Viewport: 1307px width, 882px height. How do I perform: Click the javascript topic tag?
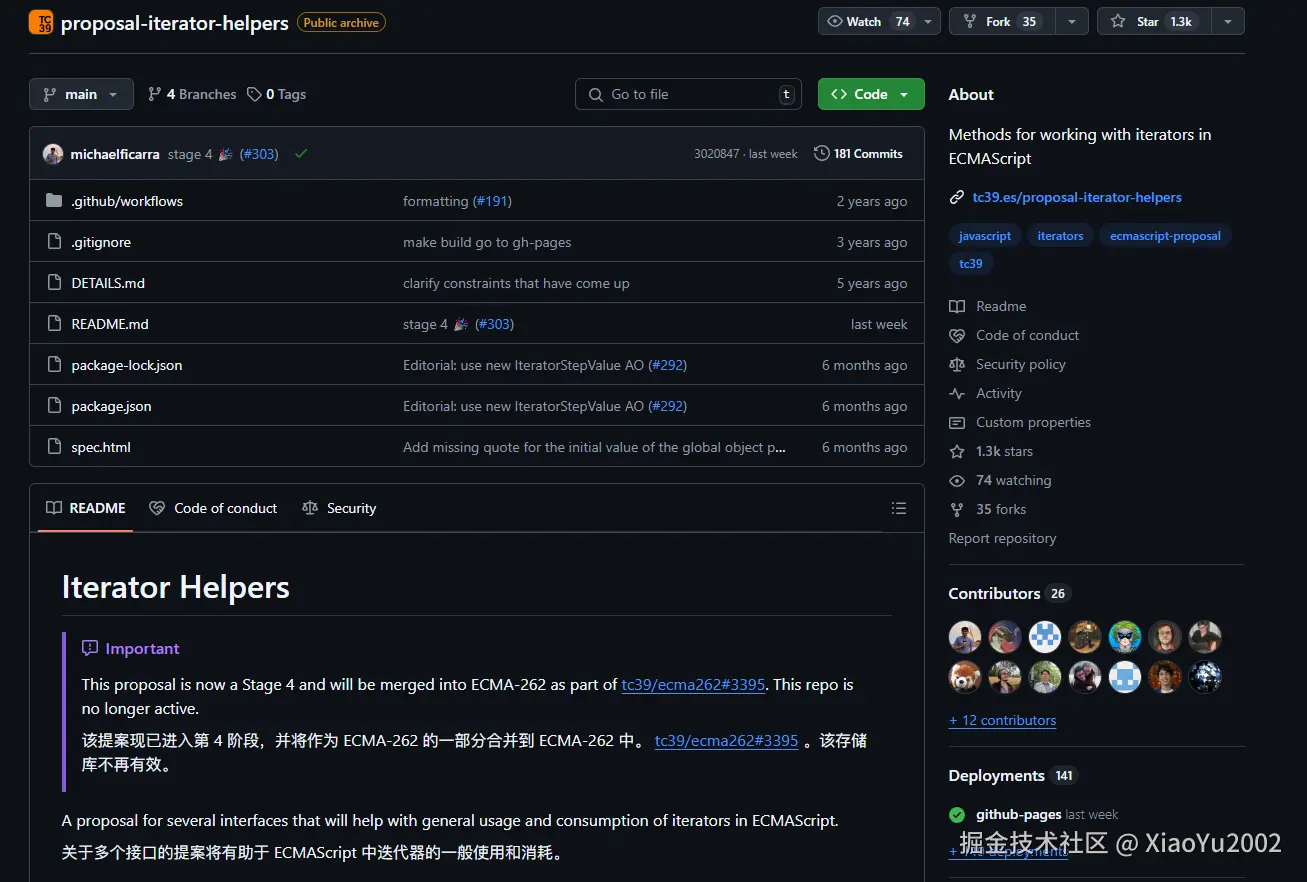pos(985,236)
